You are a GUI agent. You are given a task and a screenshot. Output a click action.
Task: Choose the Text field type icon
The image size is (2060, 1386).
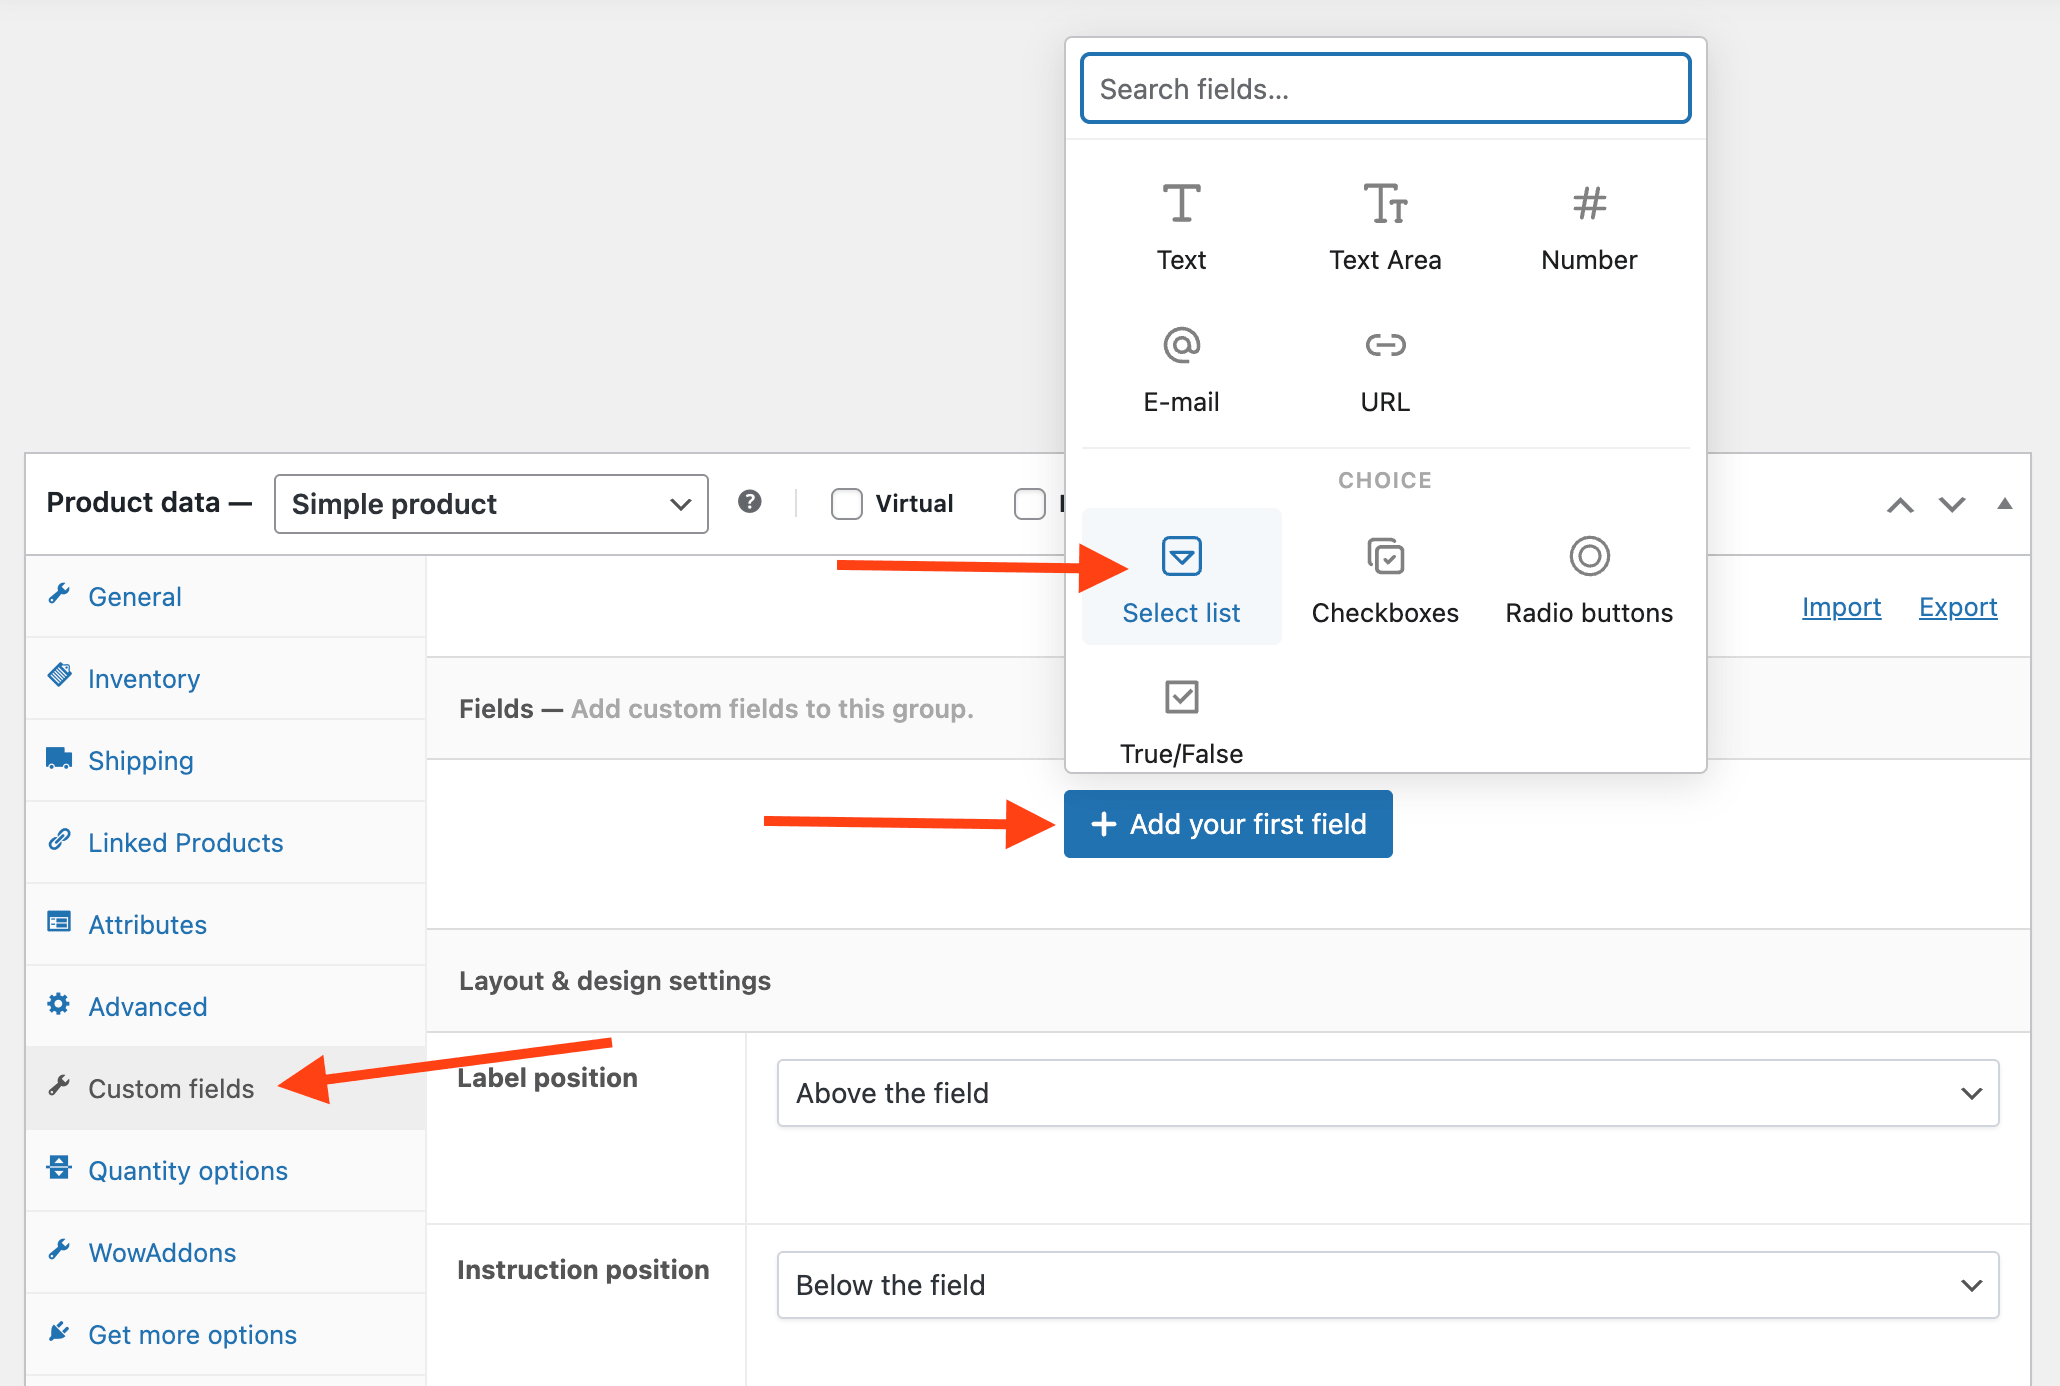tap(1181, 205)
